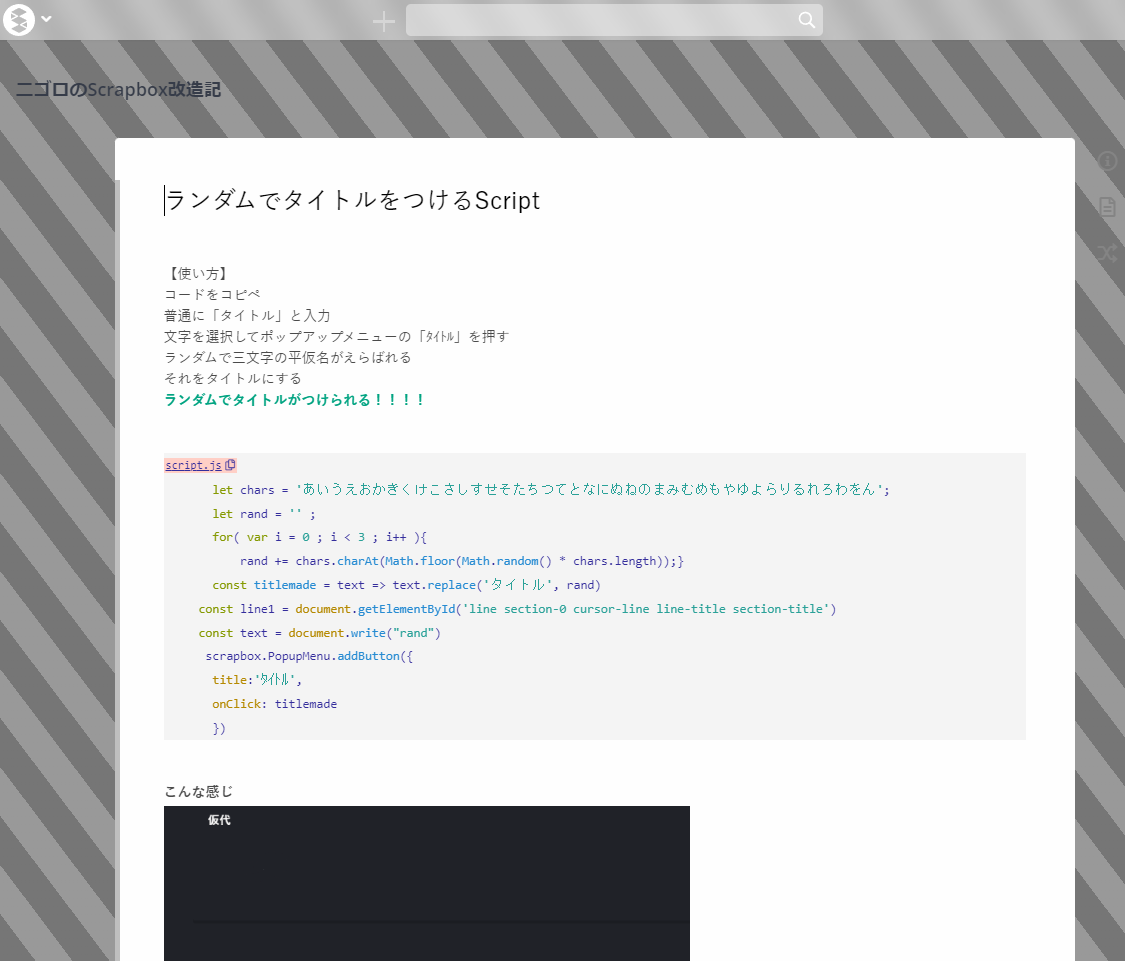
Task: Click the こんな感じ caption text
Action: (199, 792)
